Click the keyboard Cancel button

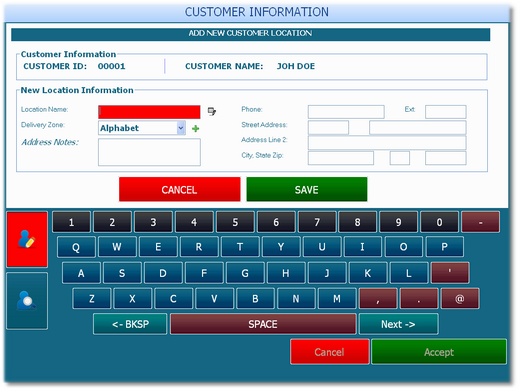[x=330, y=352]
